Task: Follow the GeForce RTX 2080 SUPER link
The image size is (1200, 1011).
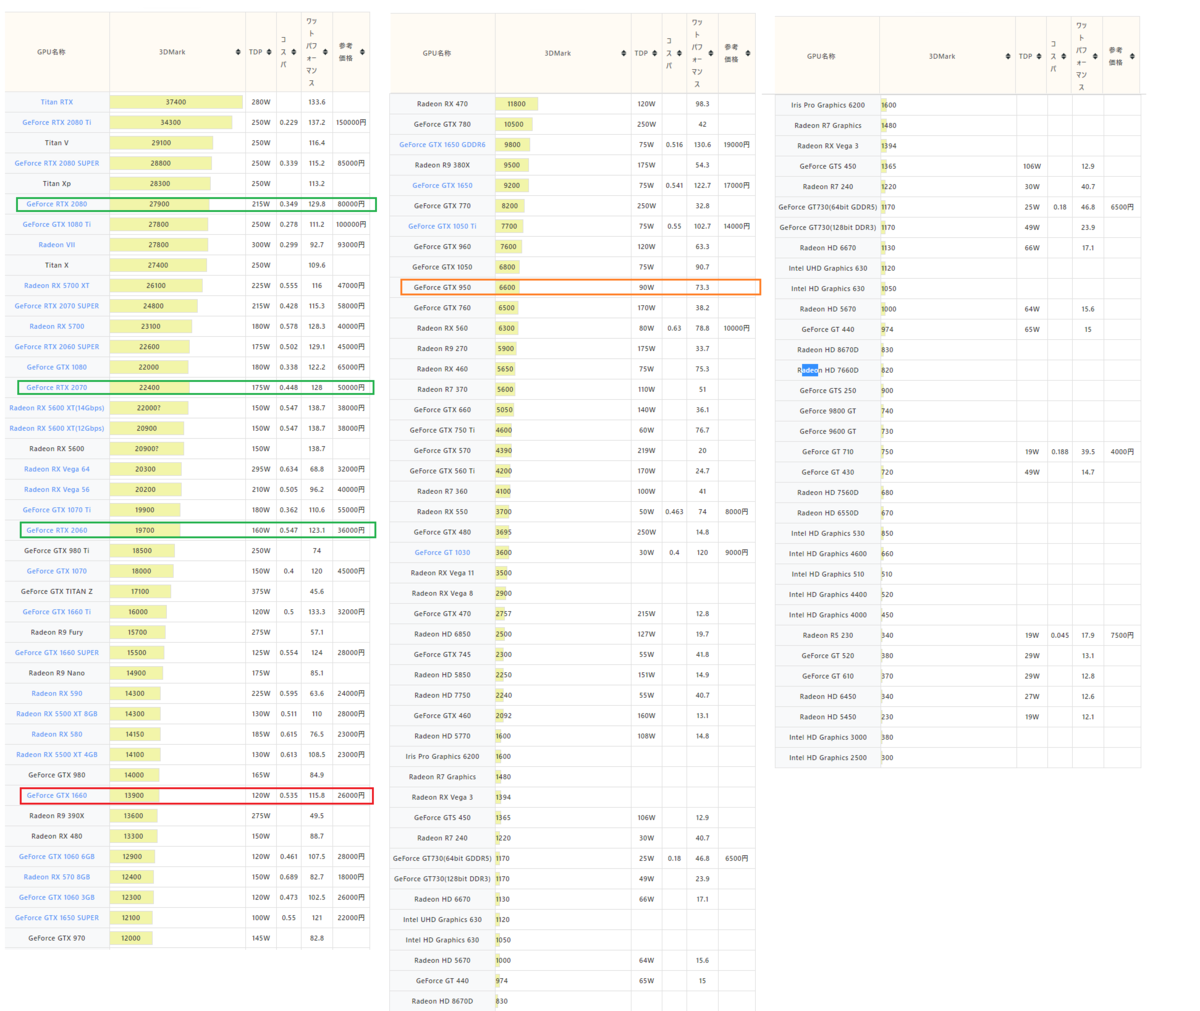Action: (57, 163)
